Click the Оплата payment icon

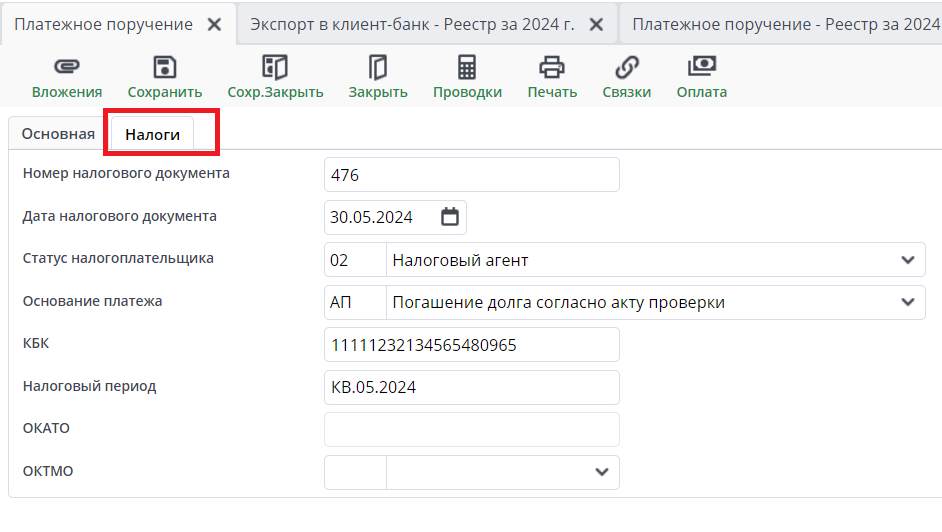click(x=702, y=65)
